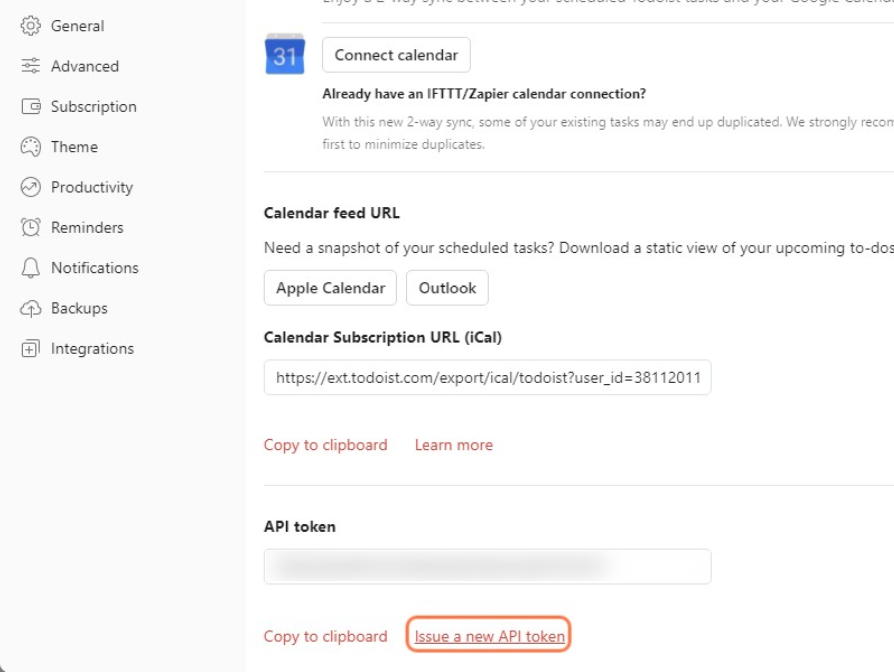Click the Advanced sliders icon
The height and width of the screenshot is (672, 894).
coord(31,66)
